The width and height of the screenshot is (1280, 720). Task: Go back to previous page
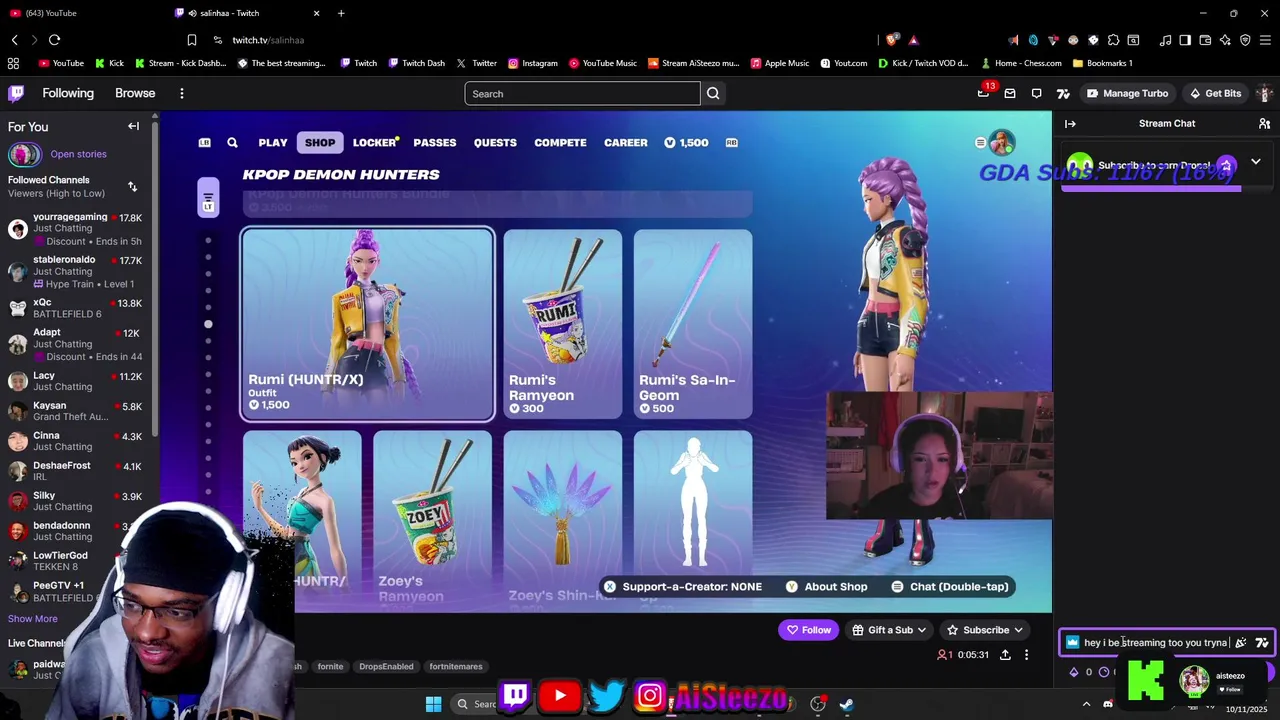click(14, 40)
